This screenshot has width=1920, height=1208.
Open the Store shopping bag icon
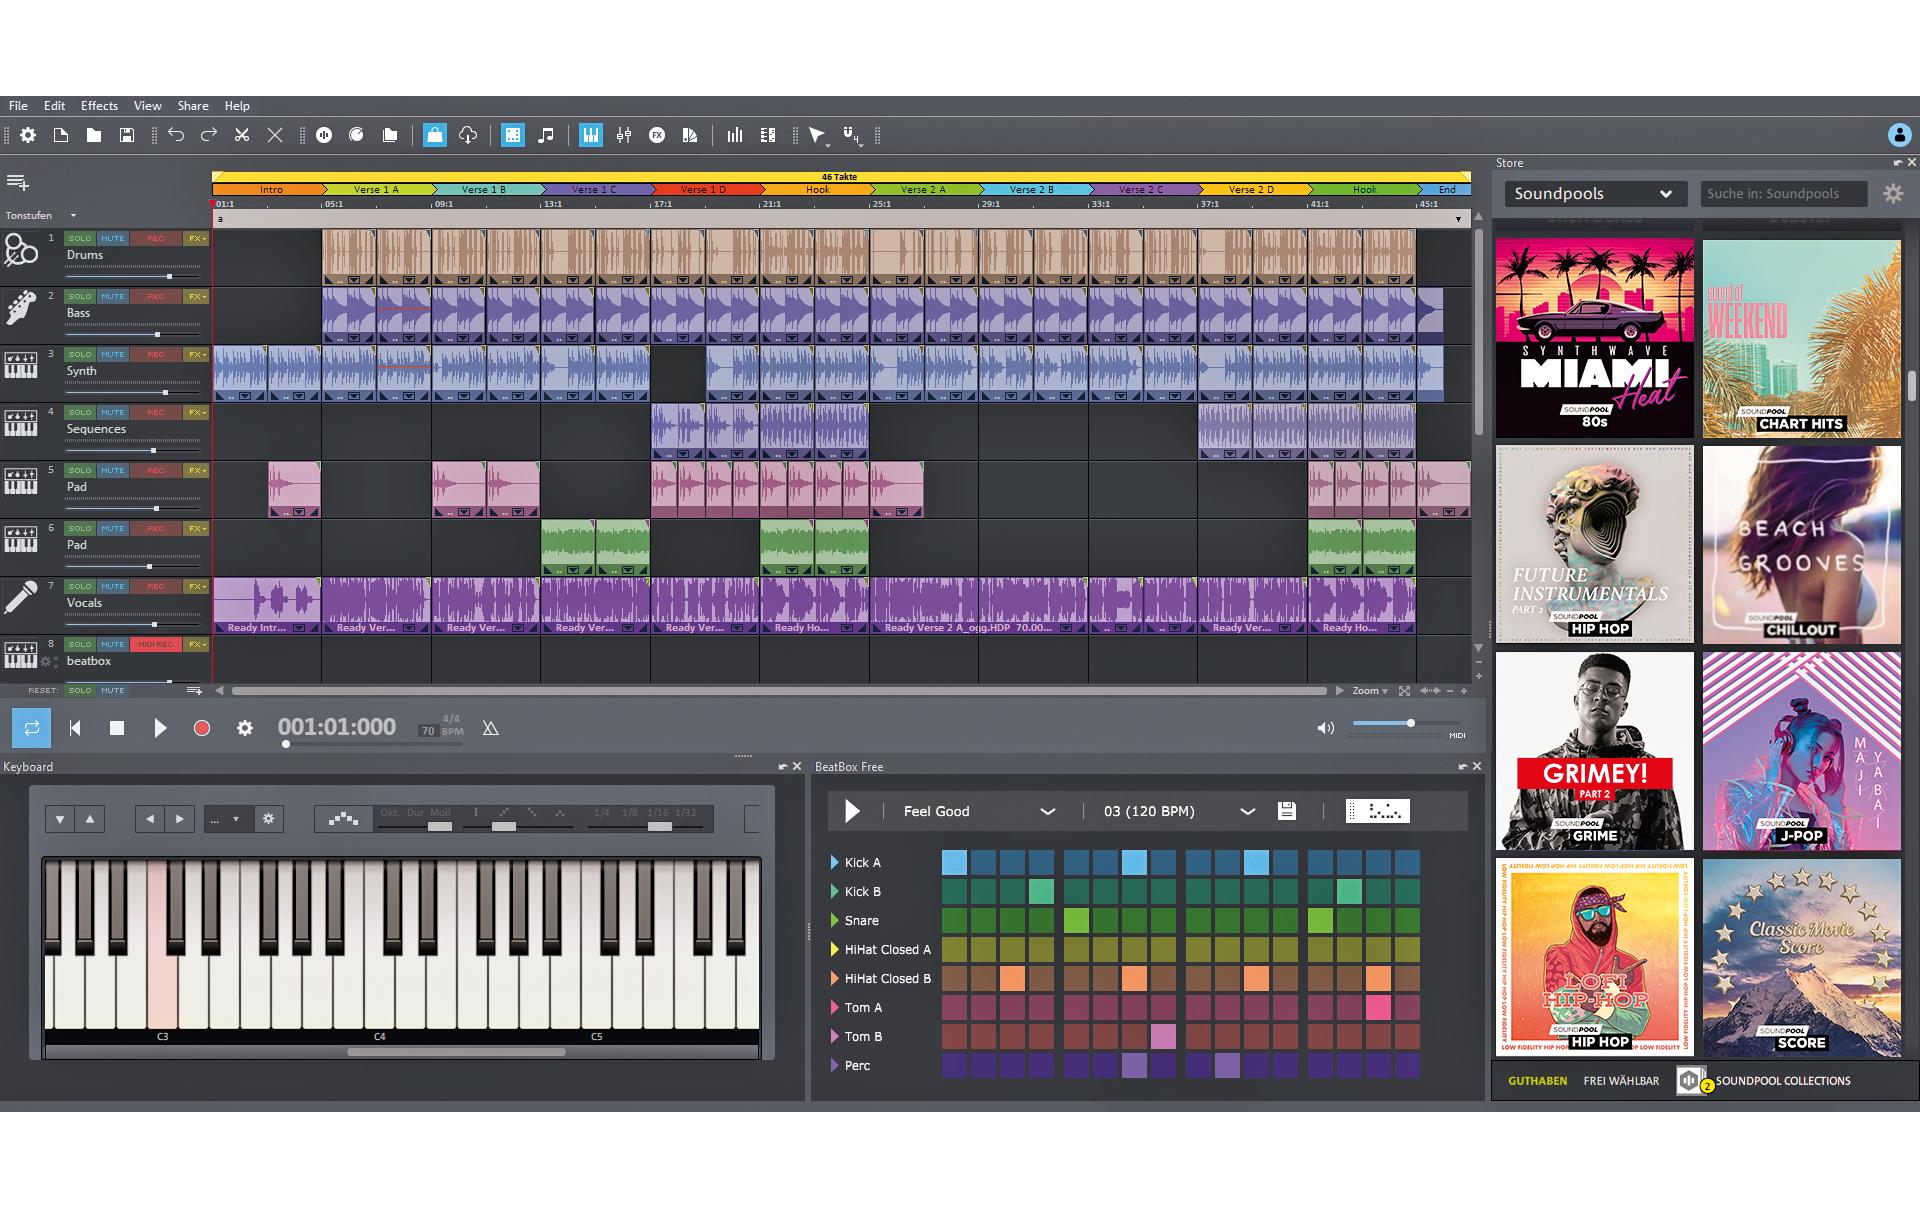[435, 135]
